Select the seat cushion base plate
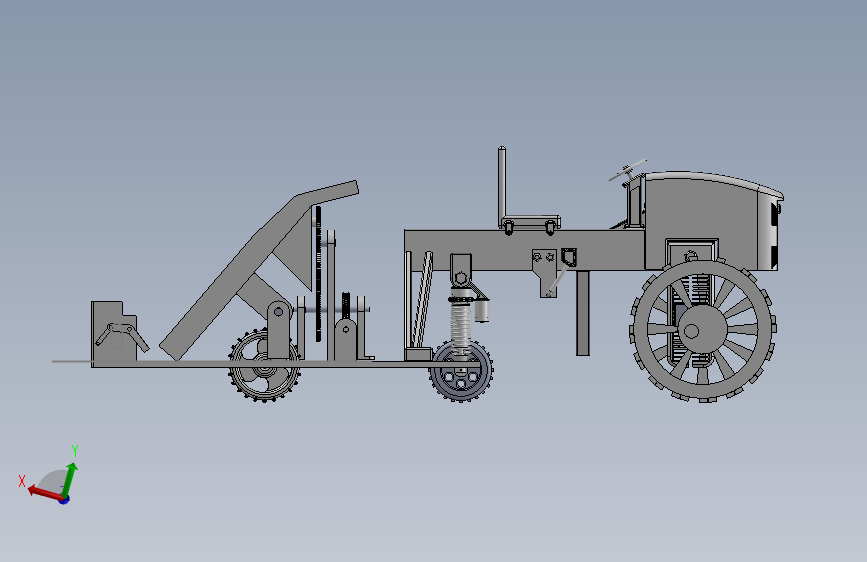This screenshot has height=562, width=867. click(x=530, y=221)
